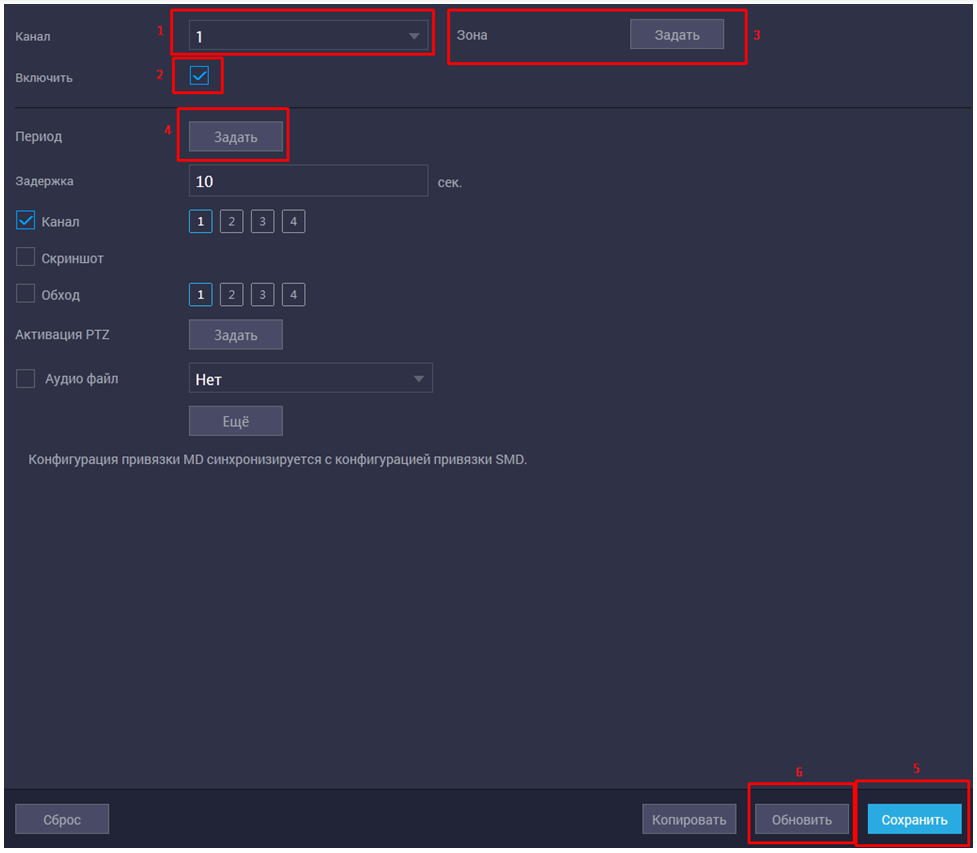Select channel 1 in Канал row
Image resolution: width=977 pixels, height=853 pixels.
pos(200,221)
